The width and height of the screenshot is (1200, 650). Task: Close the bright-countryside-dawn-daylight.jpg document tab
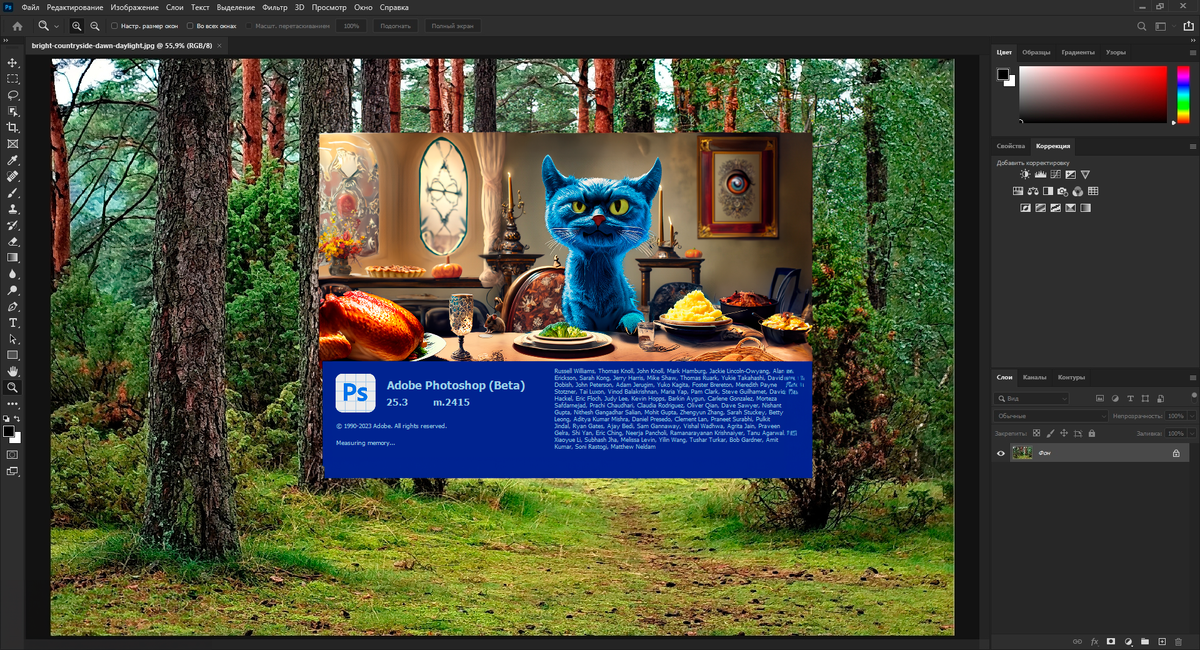[219, 46]
